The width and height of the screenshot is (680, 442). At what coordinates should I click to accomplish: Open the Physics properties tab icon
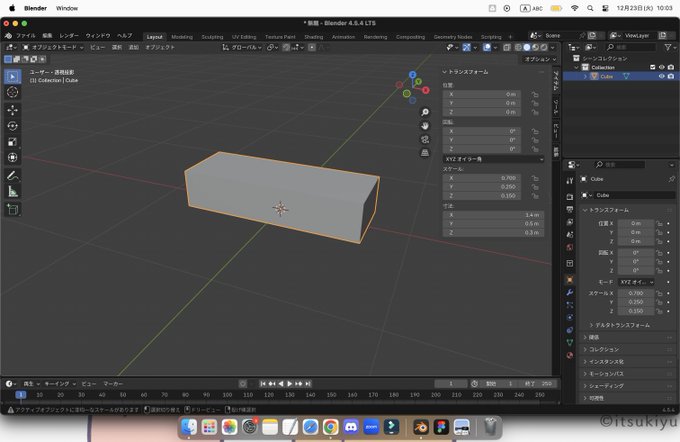570,318
